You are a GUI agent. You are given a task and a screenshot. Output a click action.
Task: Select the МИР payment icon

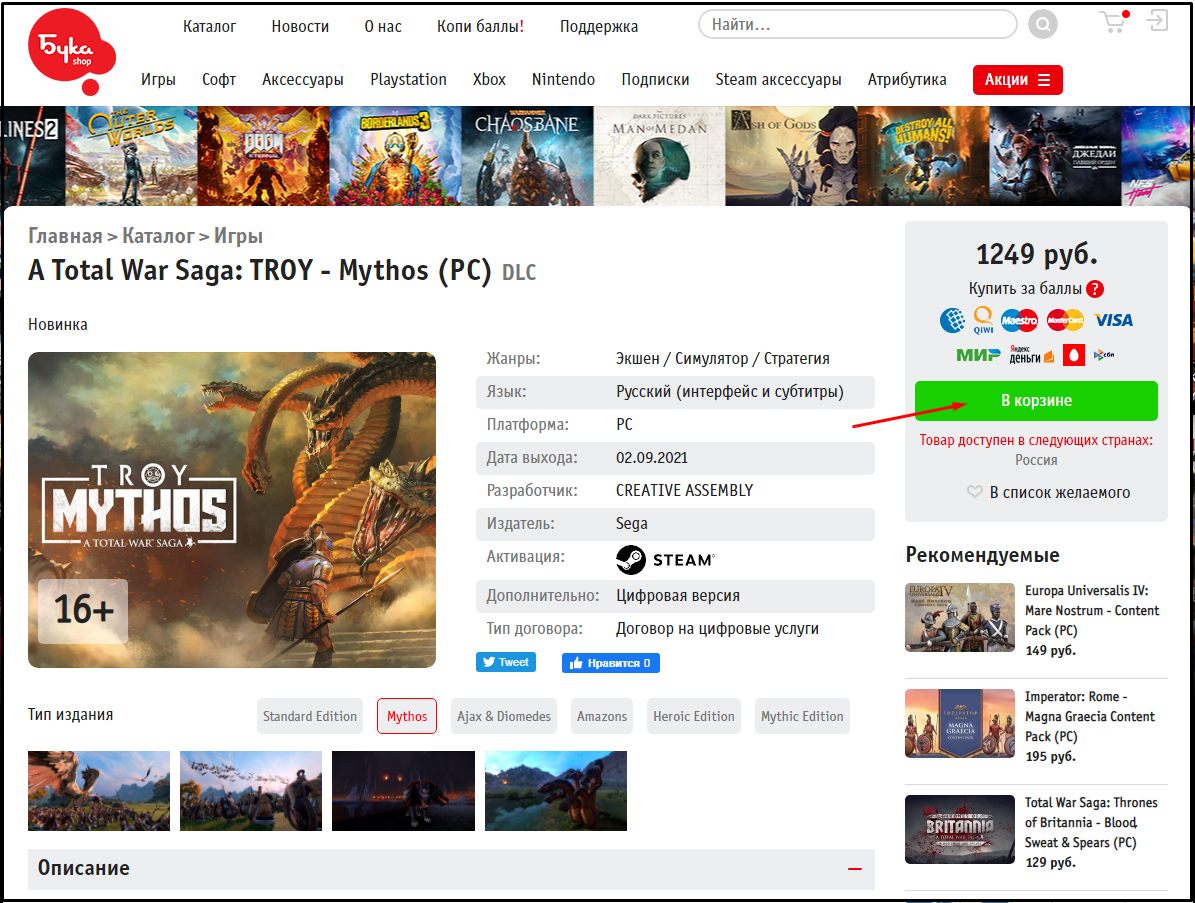(x=978, y=355)
